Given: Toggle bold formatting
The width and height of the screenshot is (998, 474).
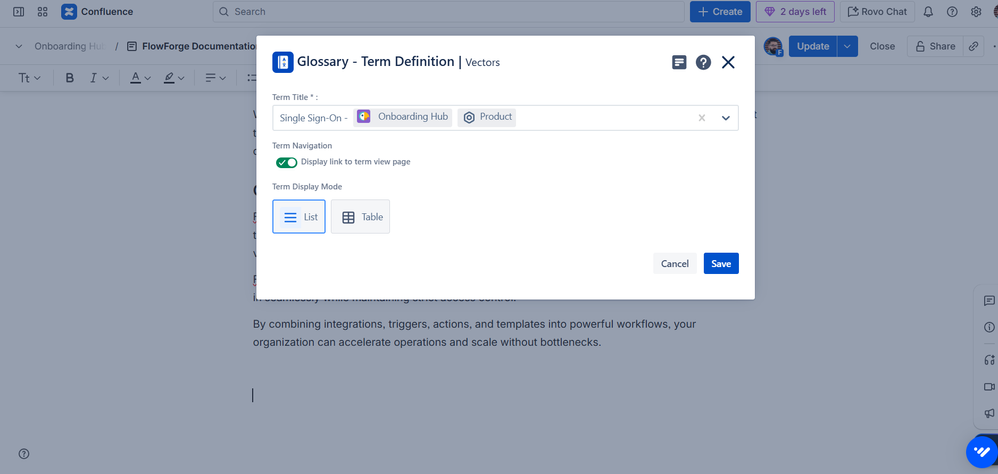Looking at the screenshot, I should click(70, 78).
